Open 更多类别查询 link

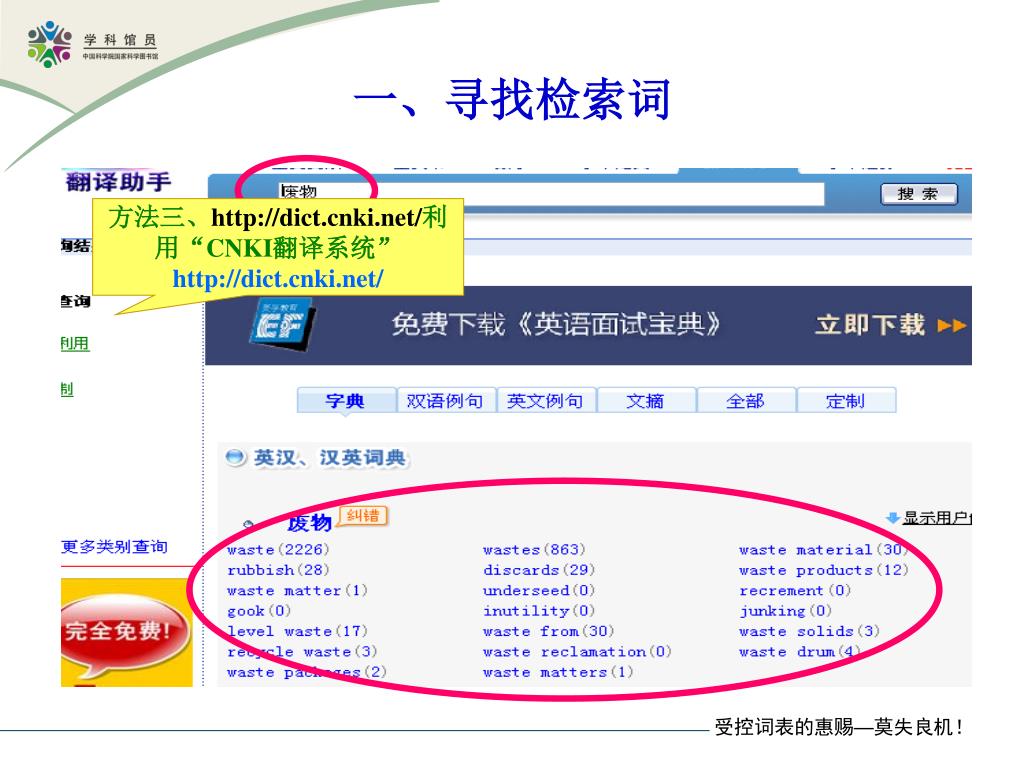[x=114, y=547]
